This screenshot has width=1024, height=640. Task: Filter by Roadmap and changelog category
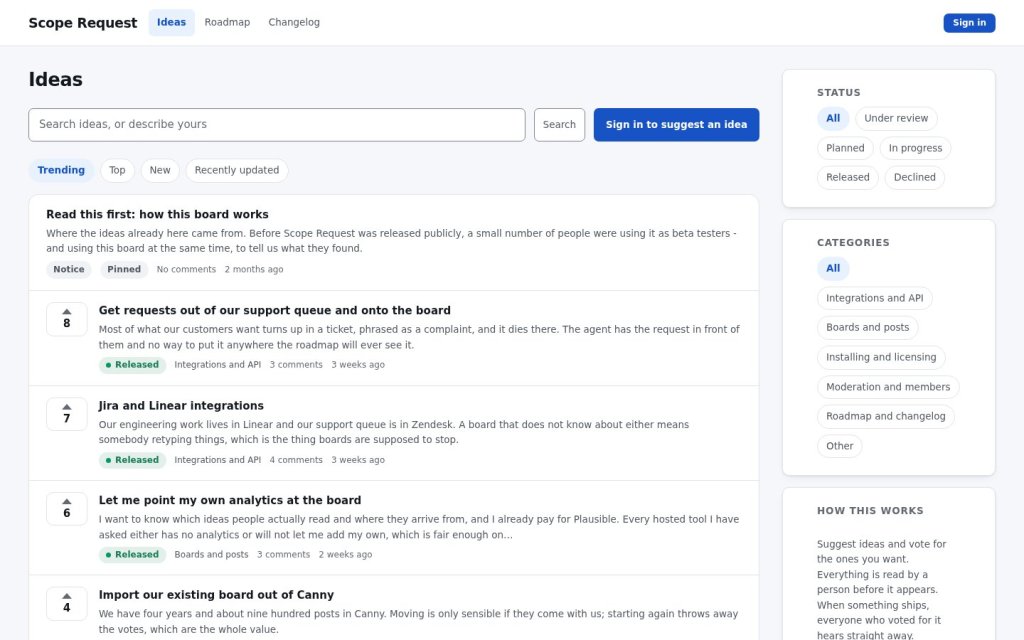pos(886,417)
